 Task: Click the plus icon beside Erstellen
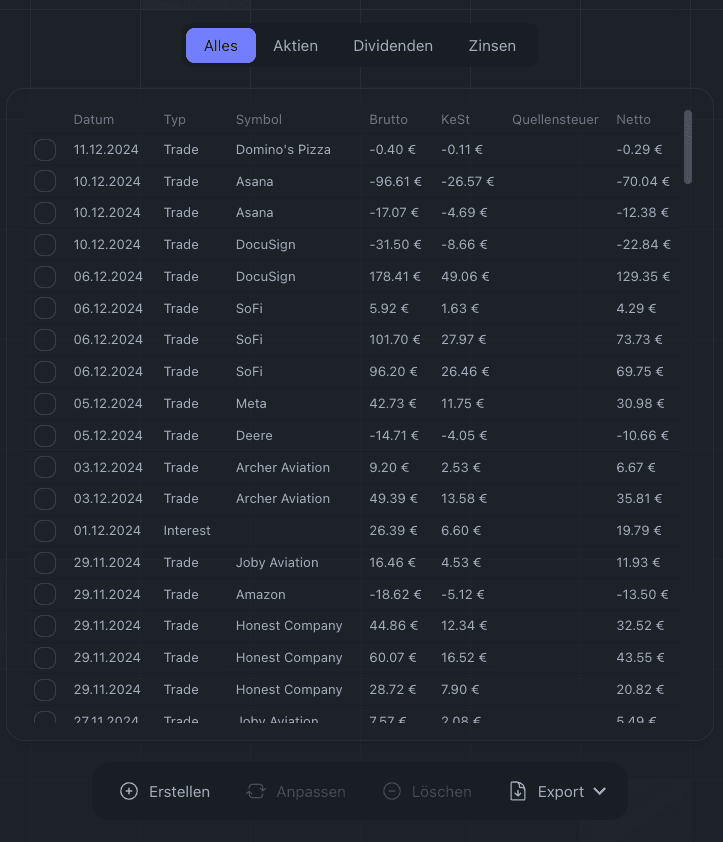[129, 791]
